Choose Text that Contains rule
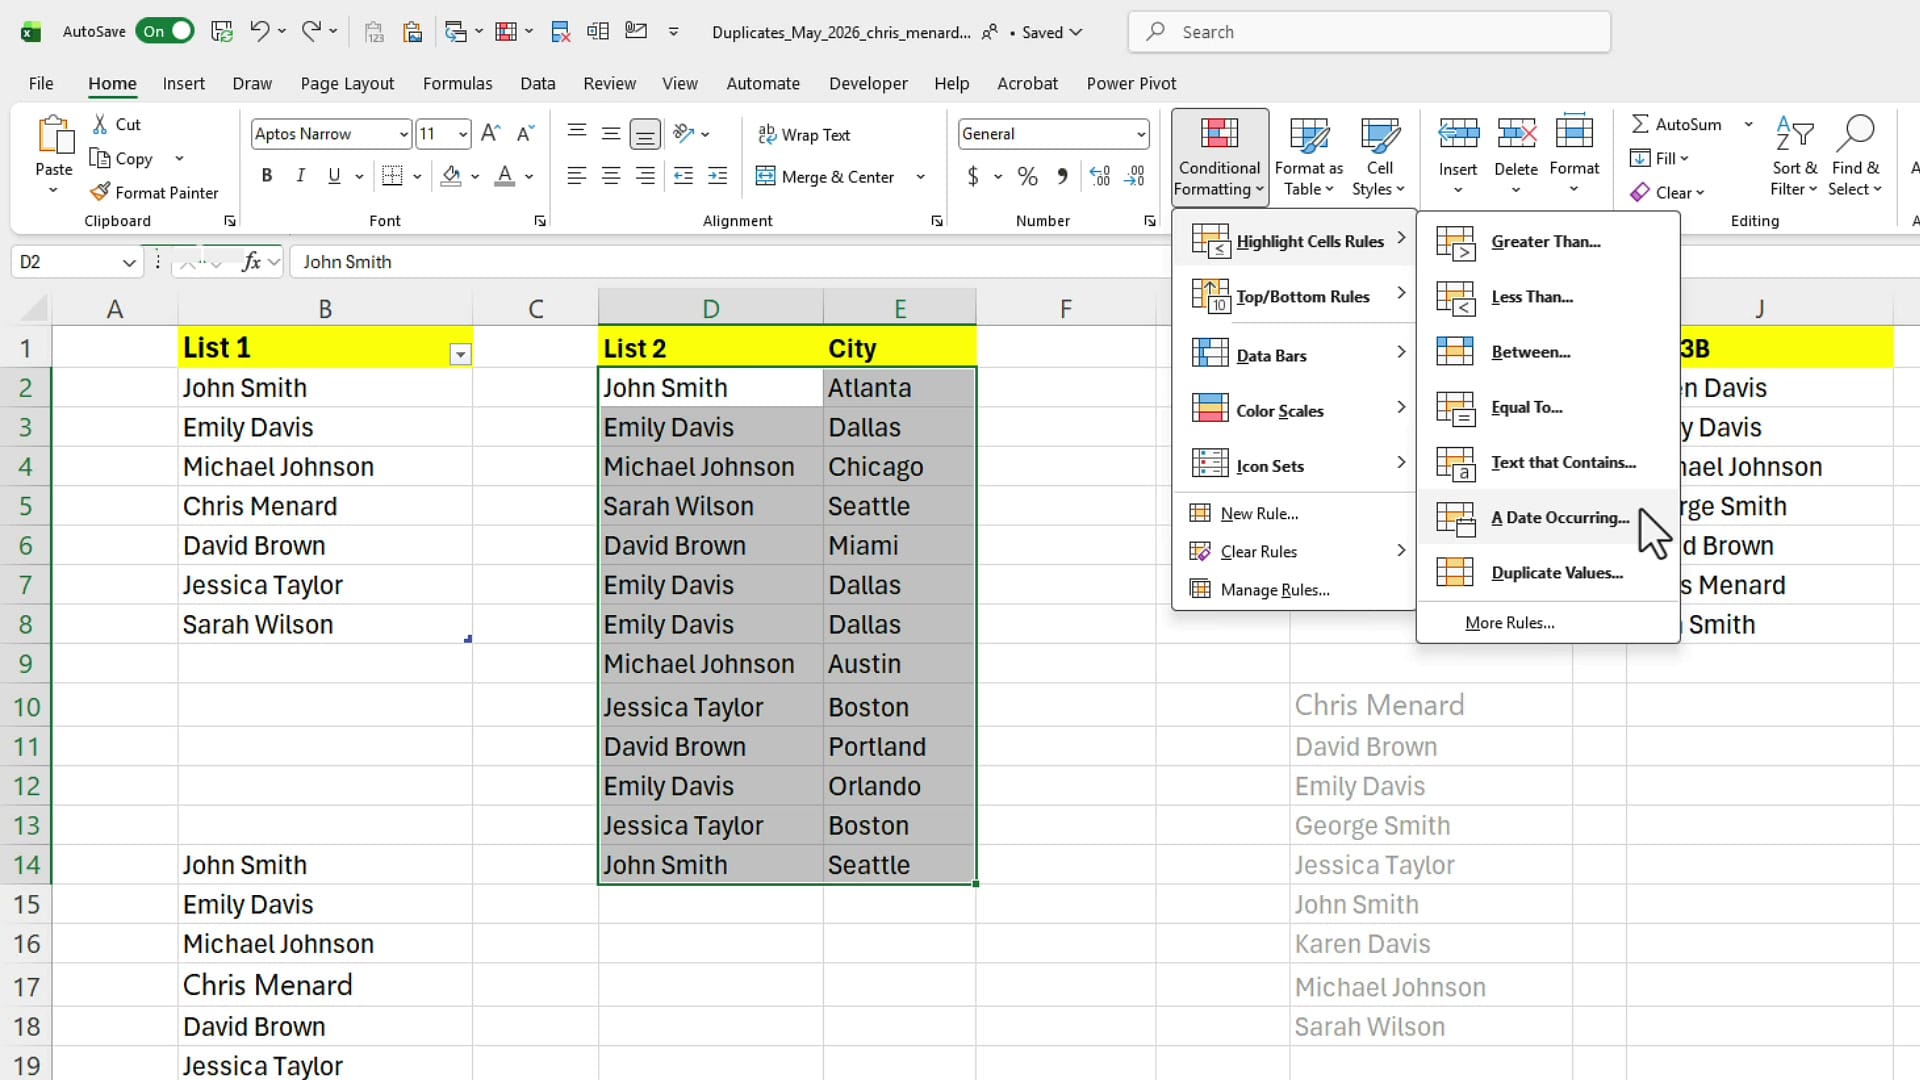Viewport: 1920px width, 1080px height. point(1548,462)
